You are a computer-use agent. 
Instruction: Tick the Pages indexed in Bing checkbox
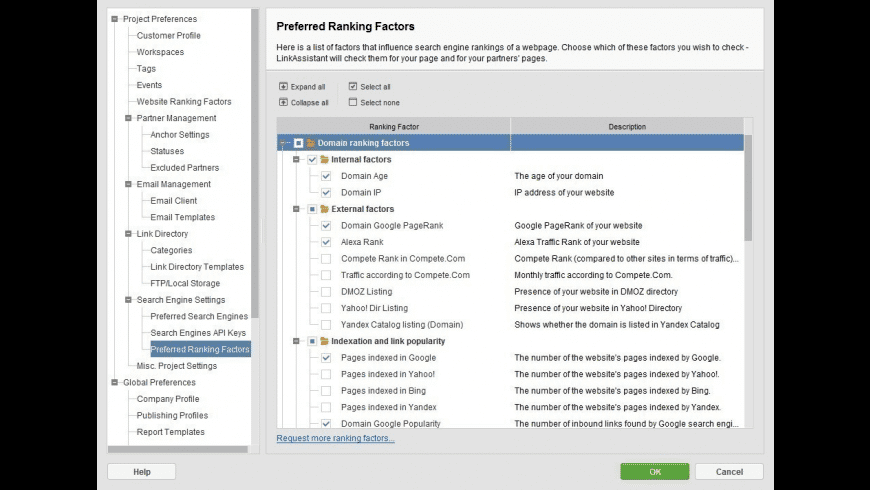[326, 391]
